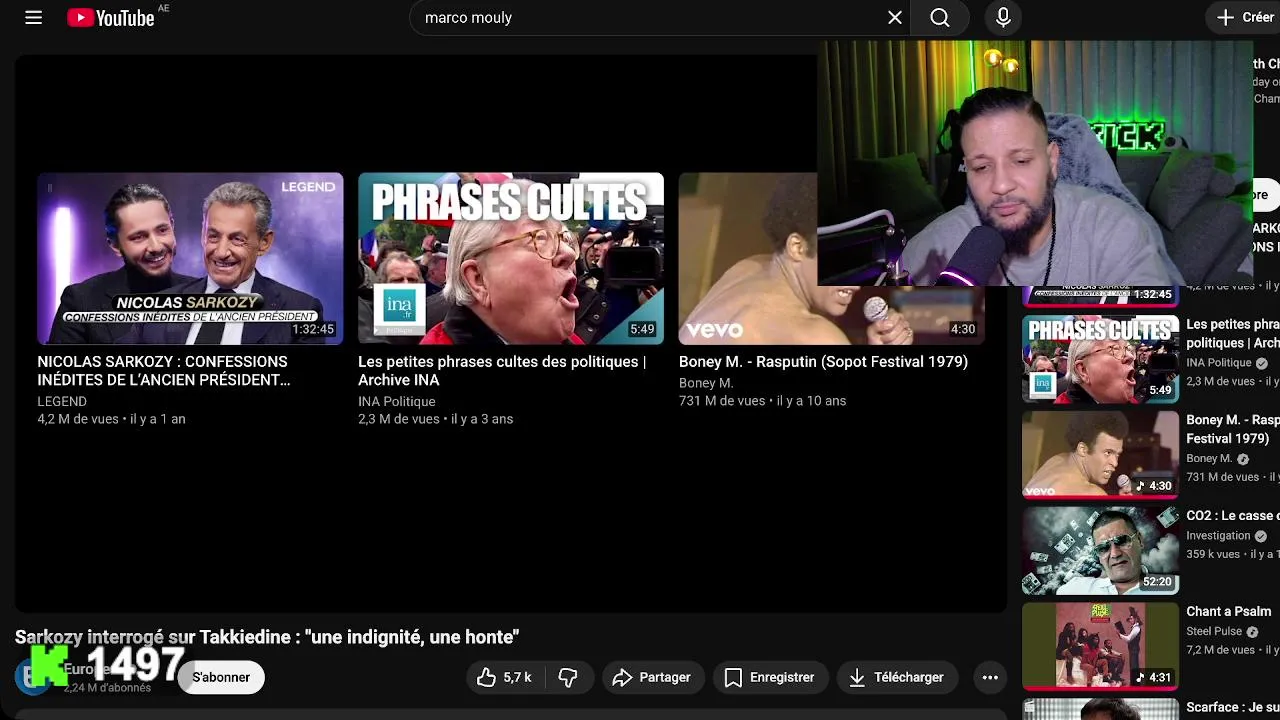Open sidebar Boney M. Rasputin thumbnail
Viewport: 1280px width, 720px height.
point(1100,454)
